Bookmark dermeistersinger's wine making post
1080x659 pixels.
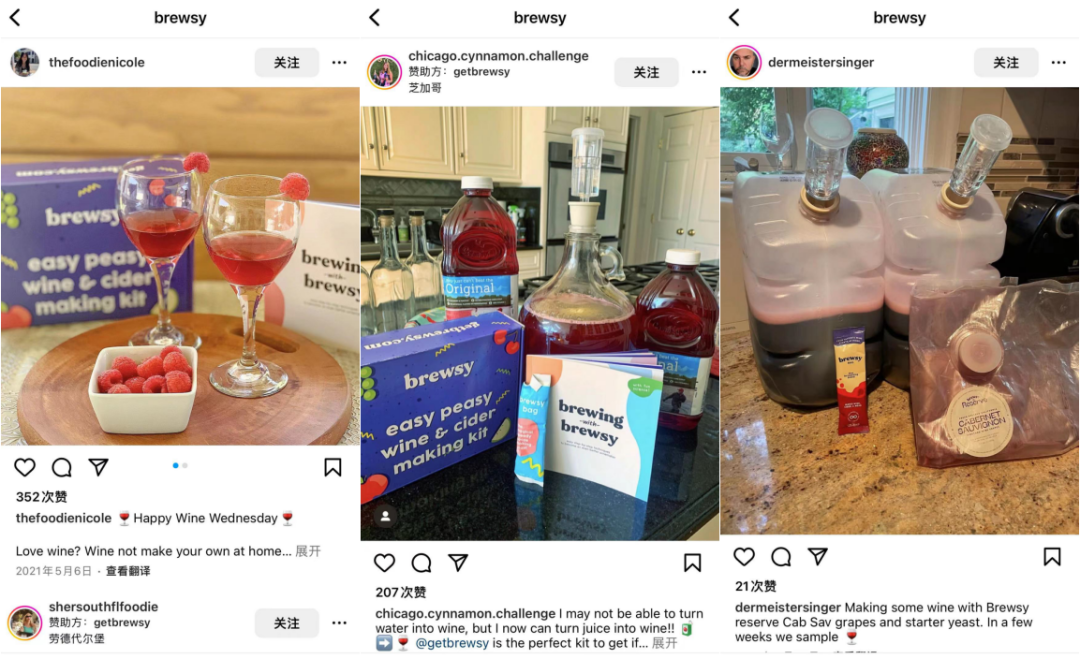tap(1052, 556)
